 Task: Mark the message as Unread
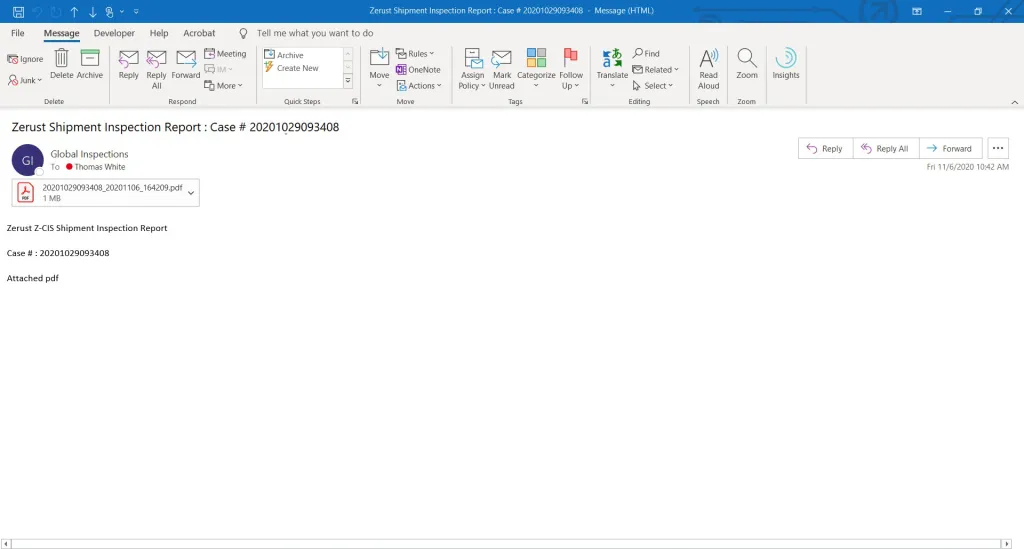tap(501, 69)
